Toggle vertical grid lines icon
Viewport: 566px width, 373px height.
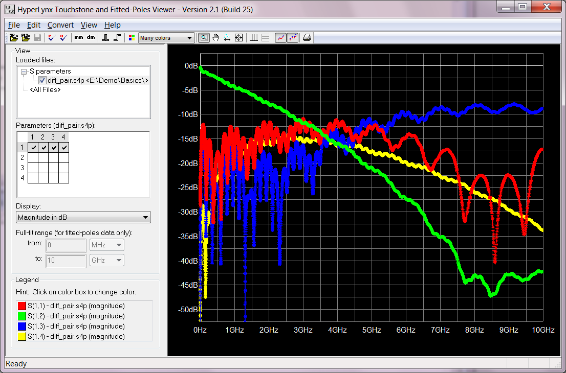coord(254,38)
